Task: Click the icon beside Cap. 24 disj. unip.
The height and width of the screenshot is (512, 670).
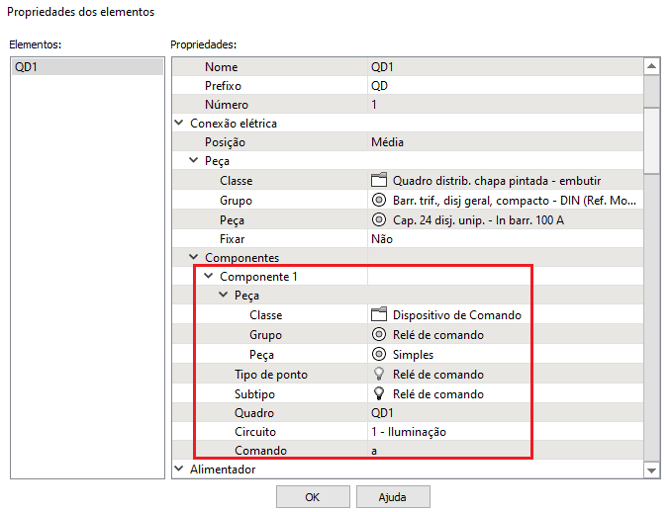Action: [x=378, y=220]
